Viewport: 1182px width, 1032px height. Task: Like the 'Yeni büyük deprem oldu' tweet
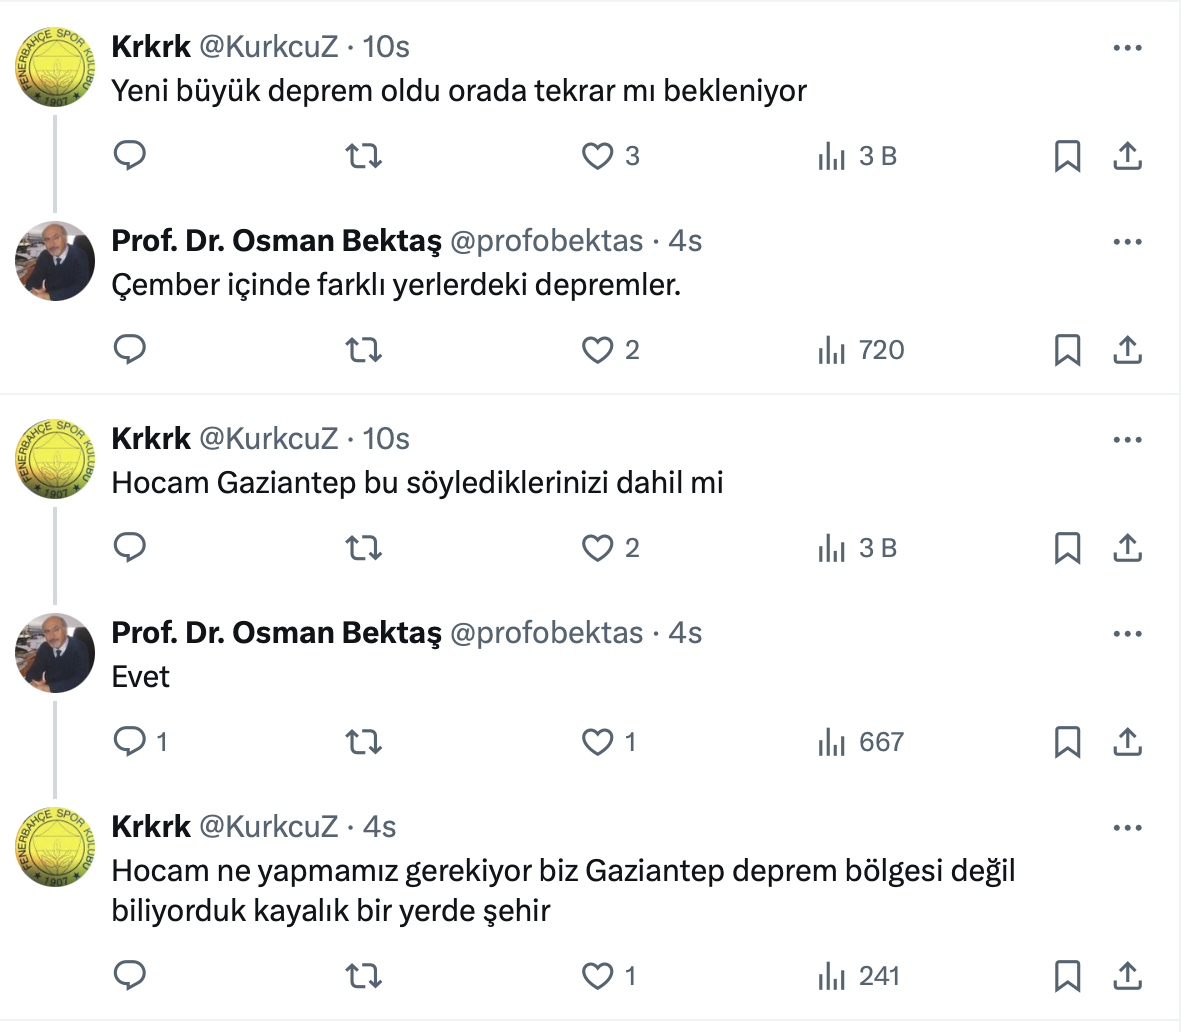598,156
